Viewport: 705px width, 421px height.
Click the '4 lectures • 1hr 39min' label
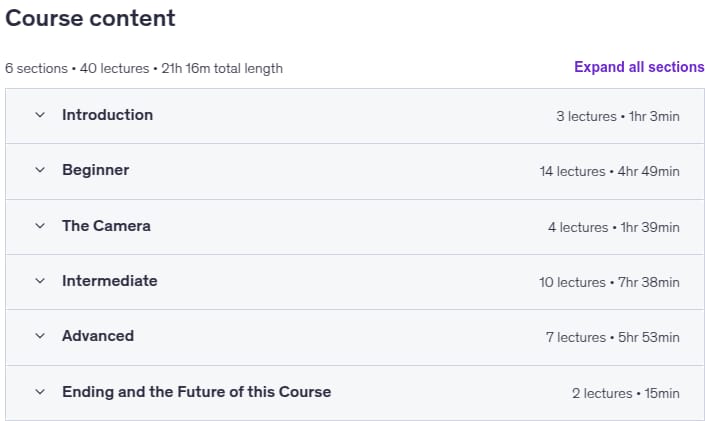(x=614, y=227)
